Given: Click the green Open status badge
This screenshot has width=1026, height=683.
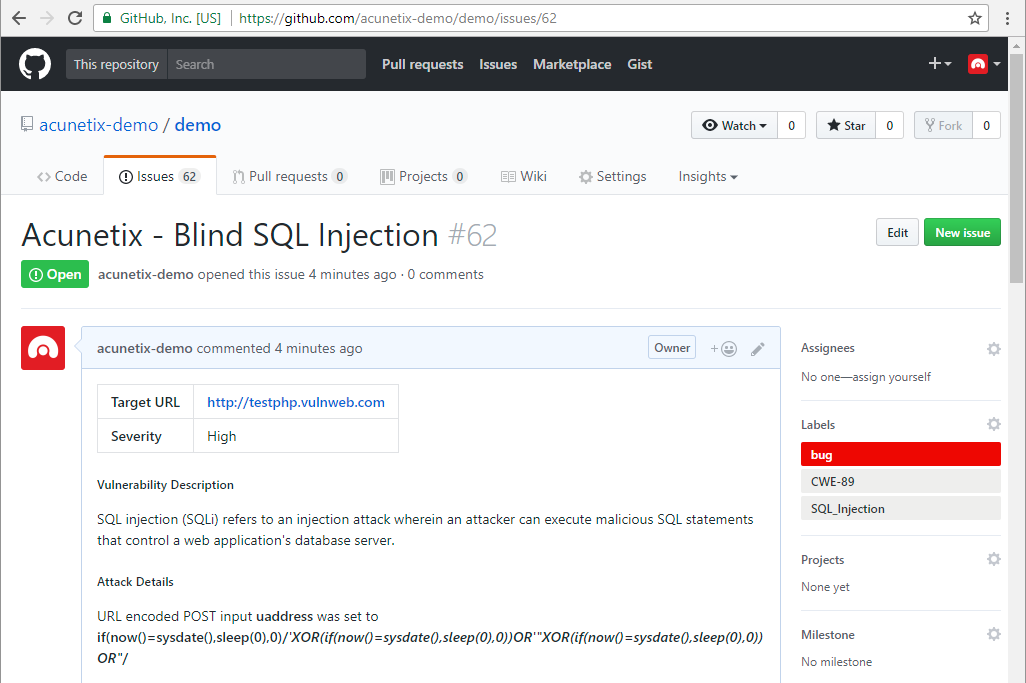Looking at the screenshot, I should 55,274.
